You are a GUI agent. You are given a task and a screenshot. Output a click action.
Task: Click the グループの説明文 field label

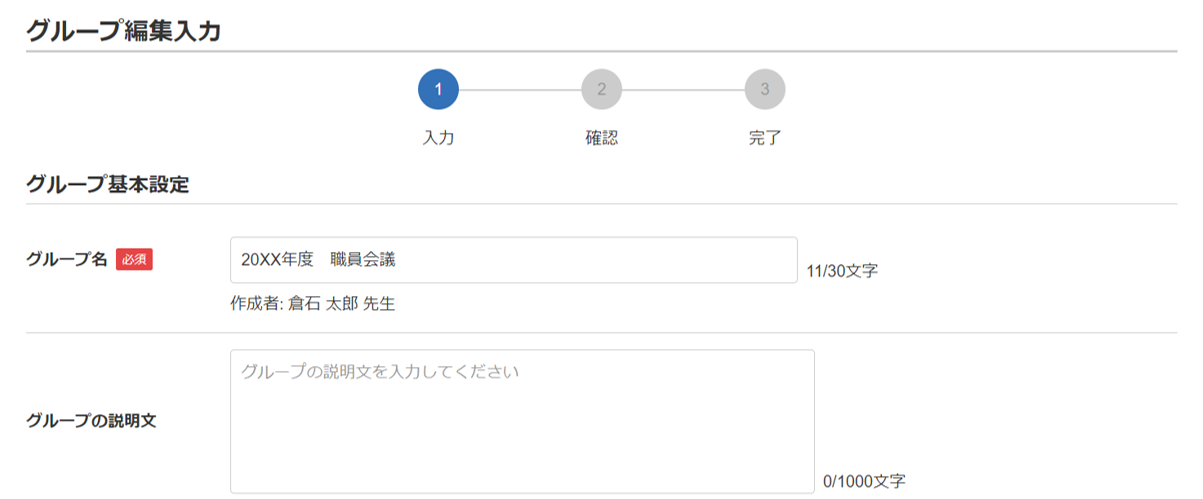point(91,420)
